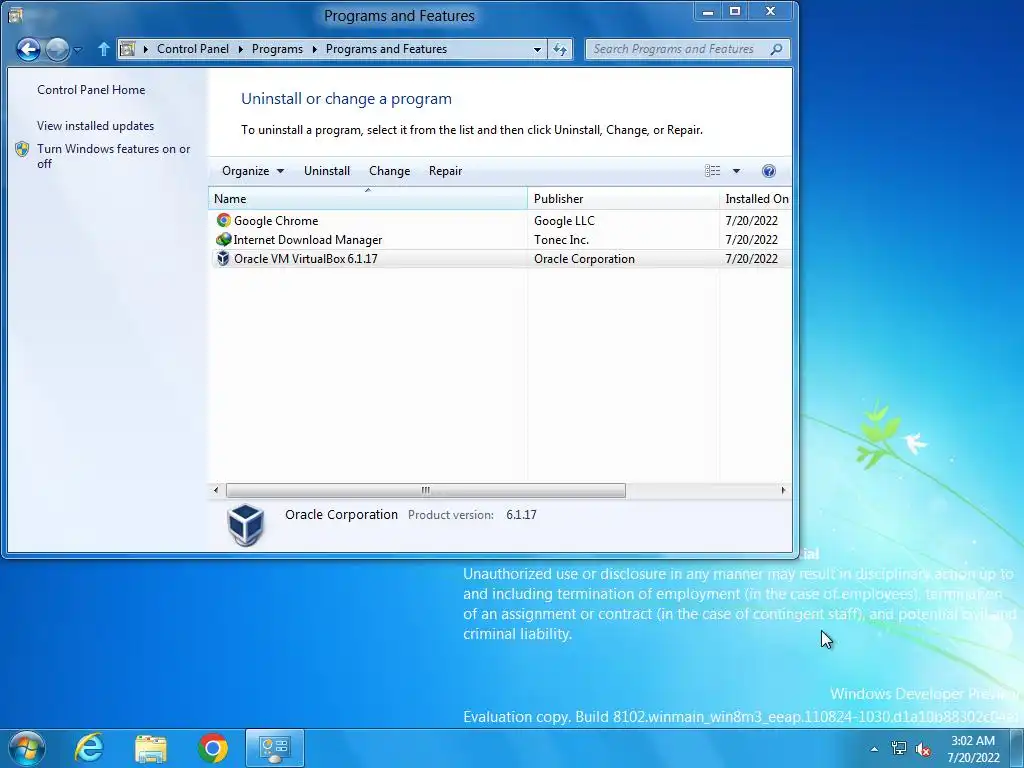Sort by the Publisher column header

coord(622,199)
